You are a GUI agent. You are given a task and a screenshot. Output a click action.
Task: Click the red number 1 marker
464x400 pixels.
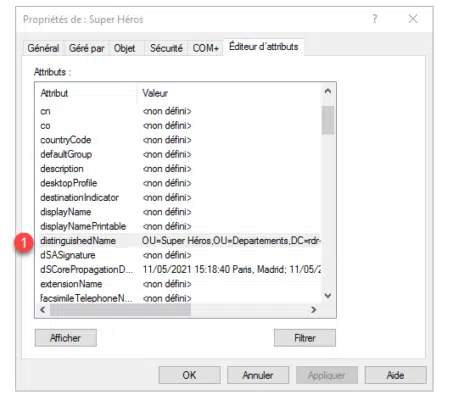24,242
